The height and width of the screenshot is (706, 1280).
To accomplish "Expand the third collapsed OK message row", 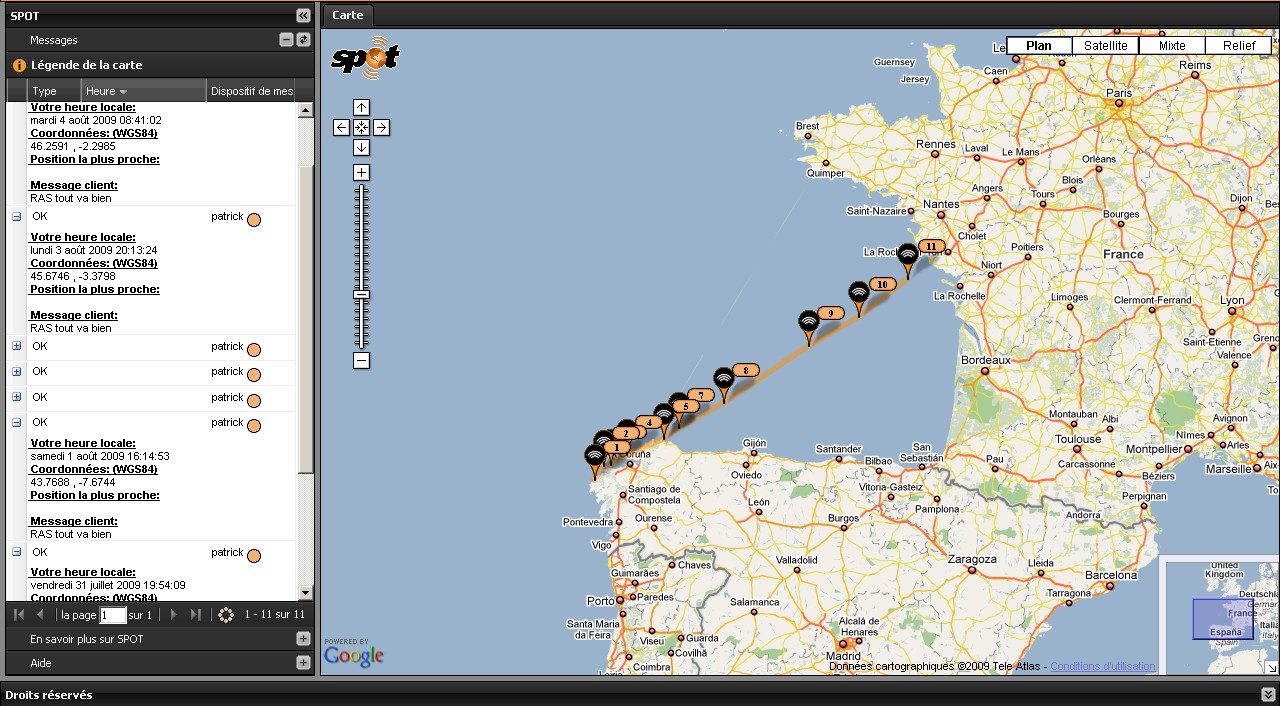I will (16, 397).
